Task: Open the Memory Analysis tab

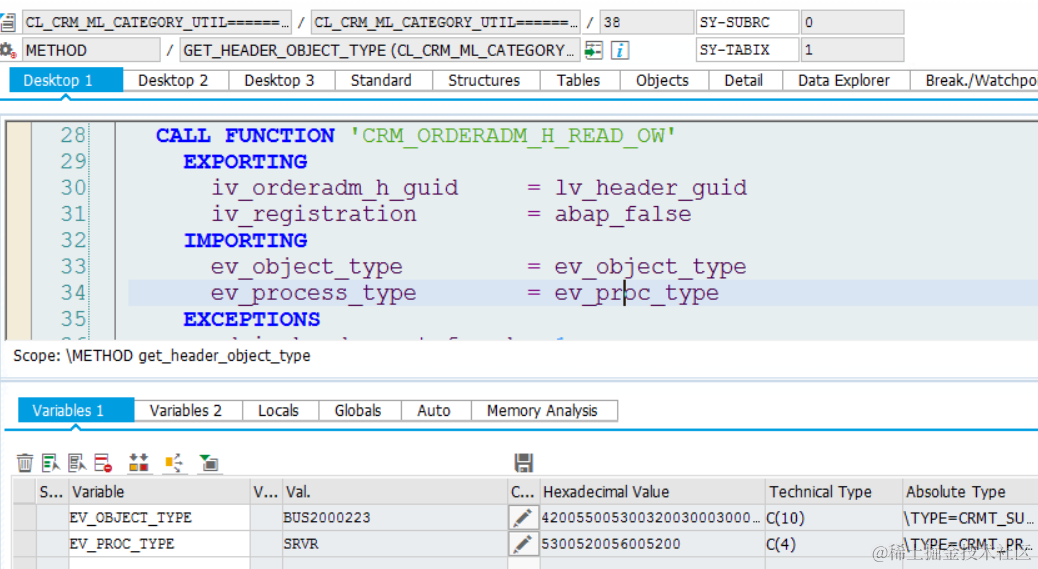Action: coord(542,411)
